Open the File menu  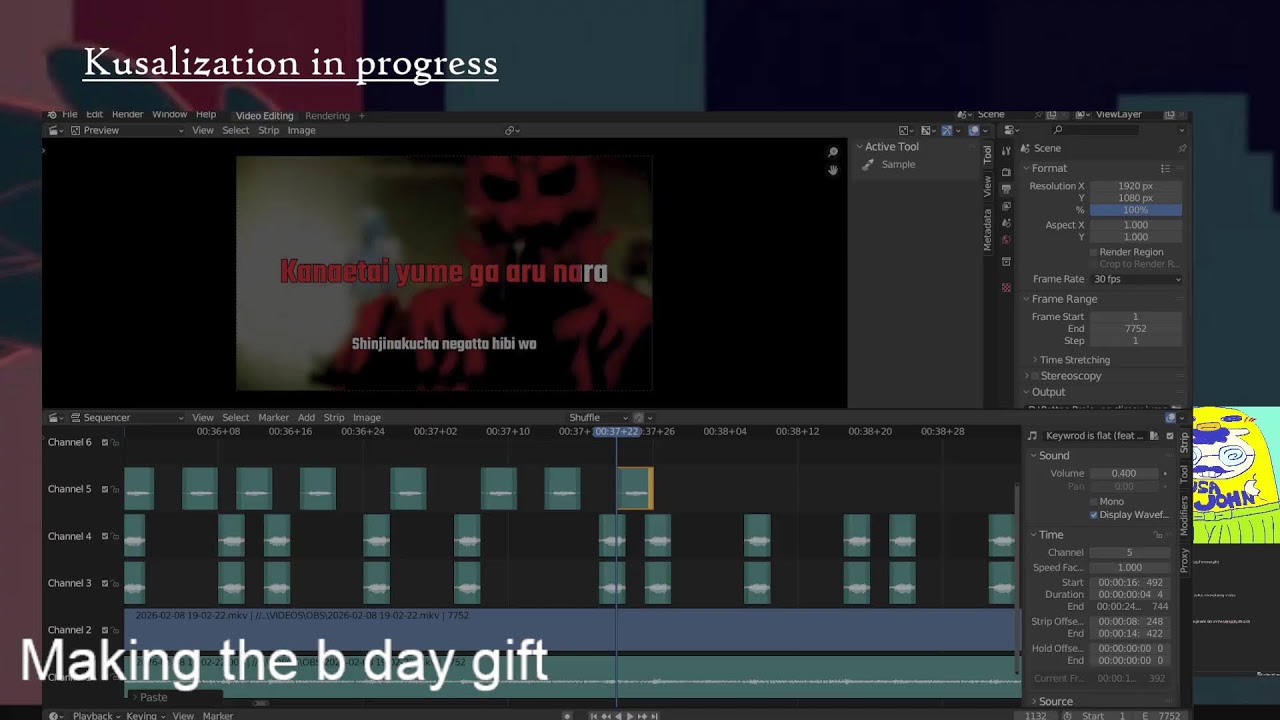coord(69,115)
